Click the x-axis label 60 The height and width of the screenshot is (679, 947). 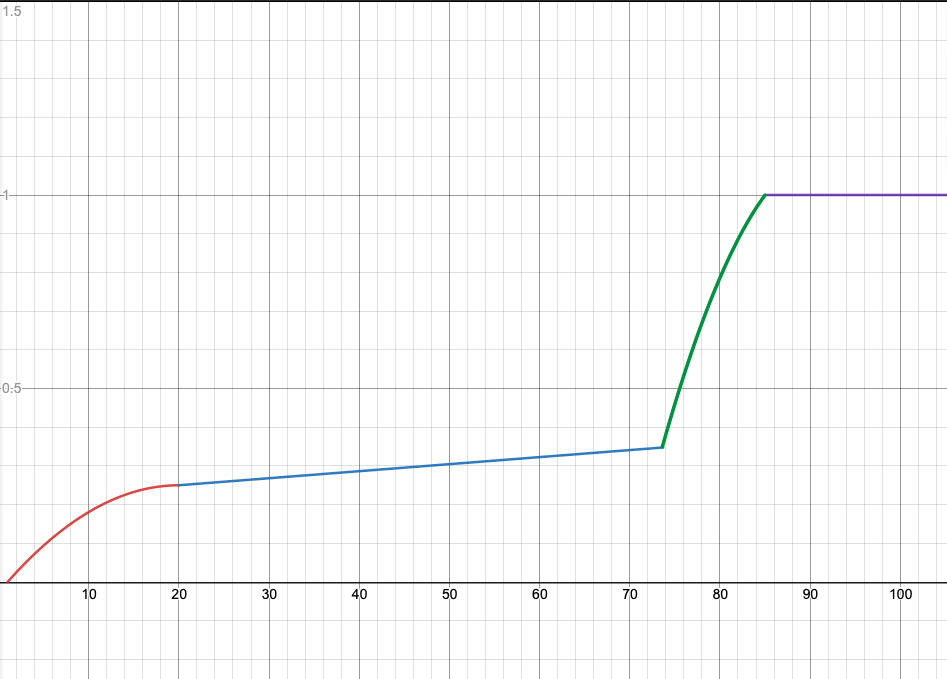pyautogui.click(x=539, y=595)
